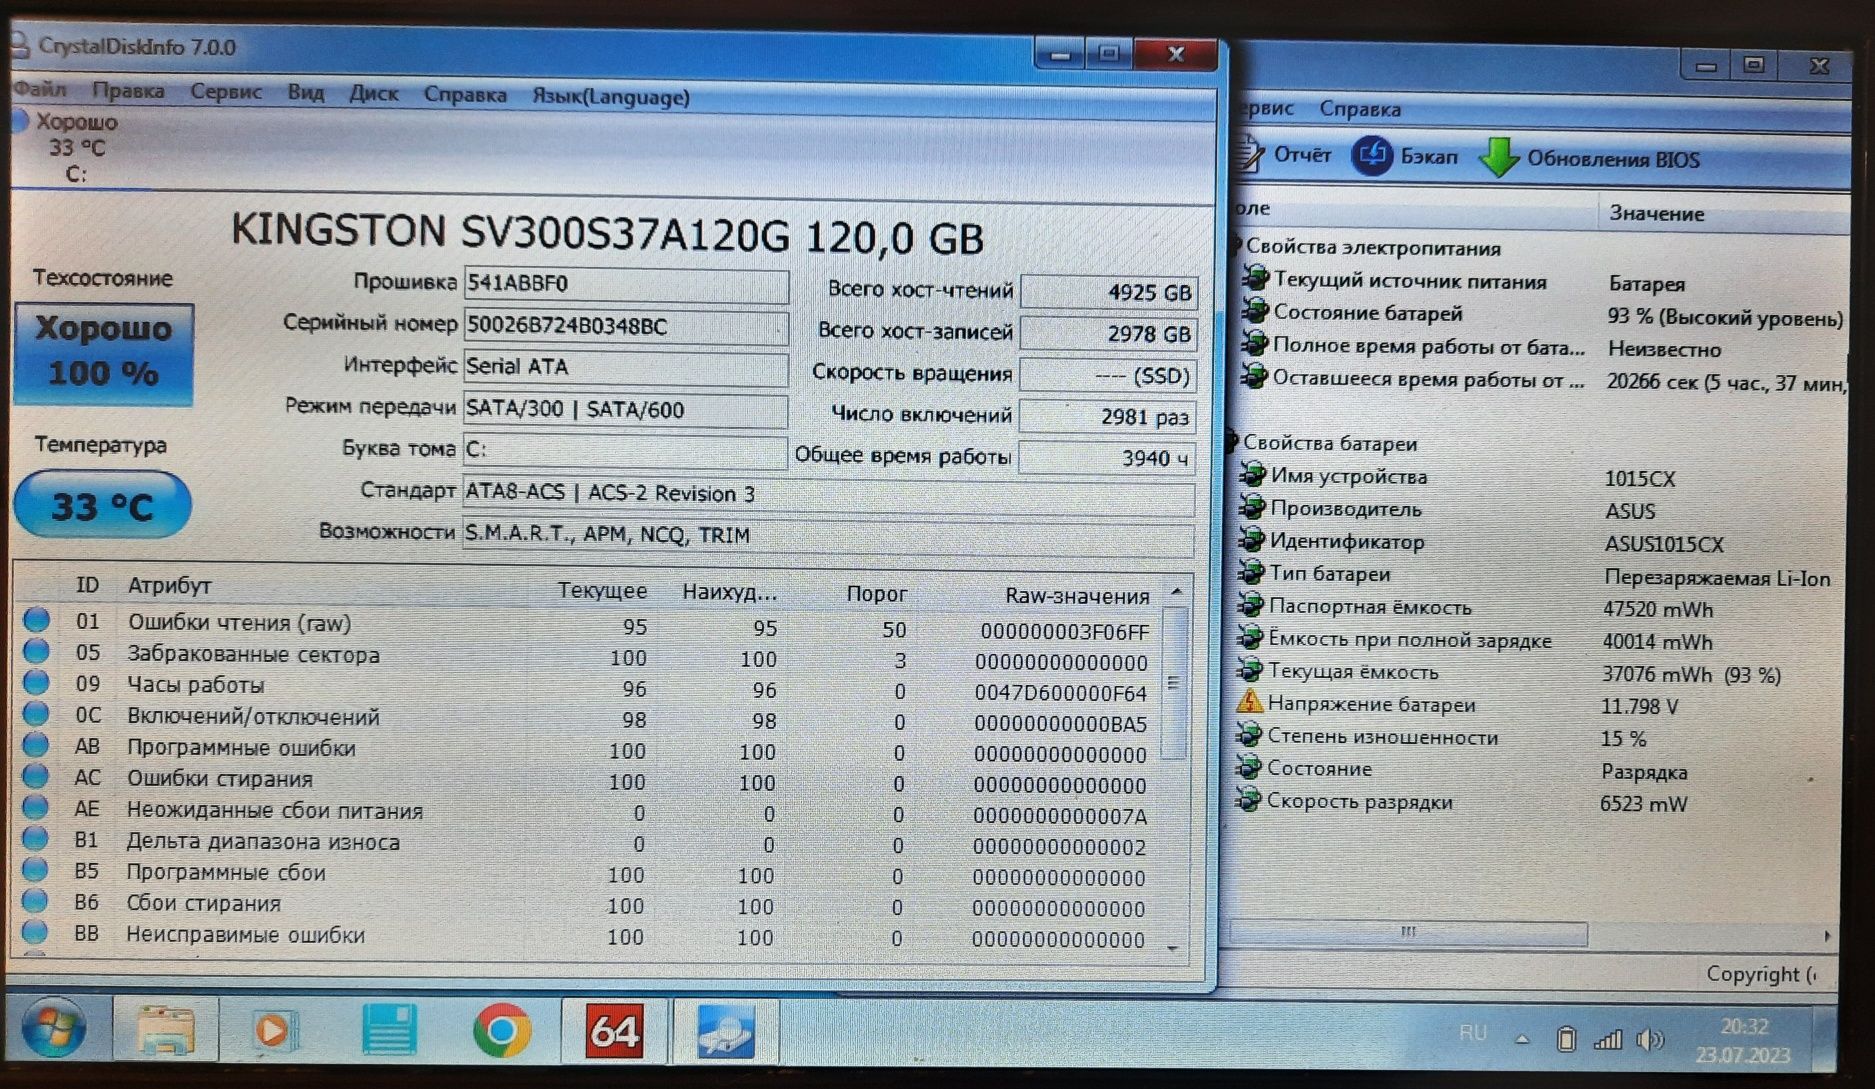Click the Порог column header

(x=876, y=594)
